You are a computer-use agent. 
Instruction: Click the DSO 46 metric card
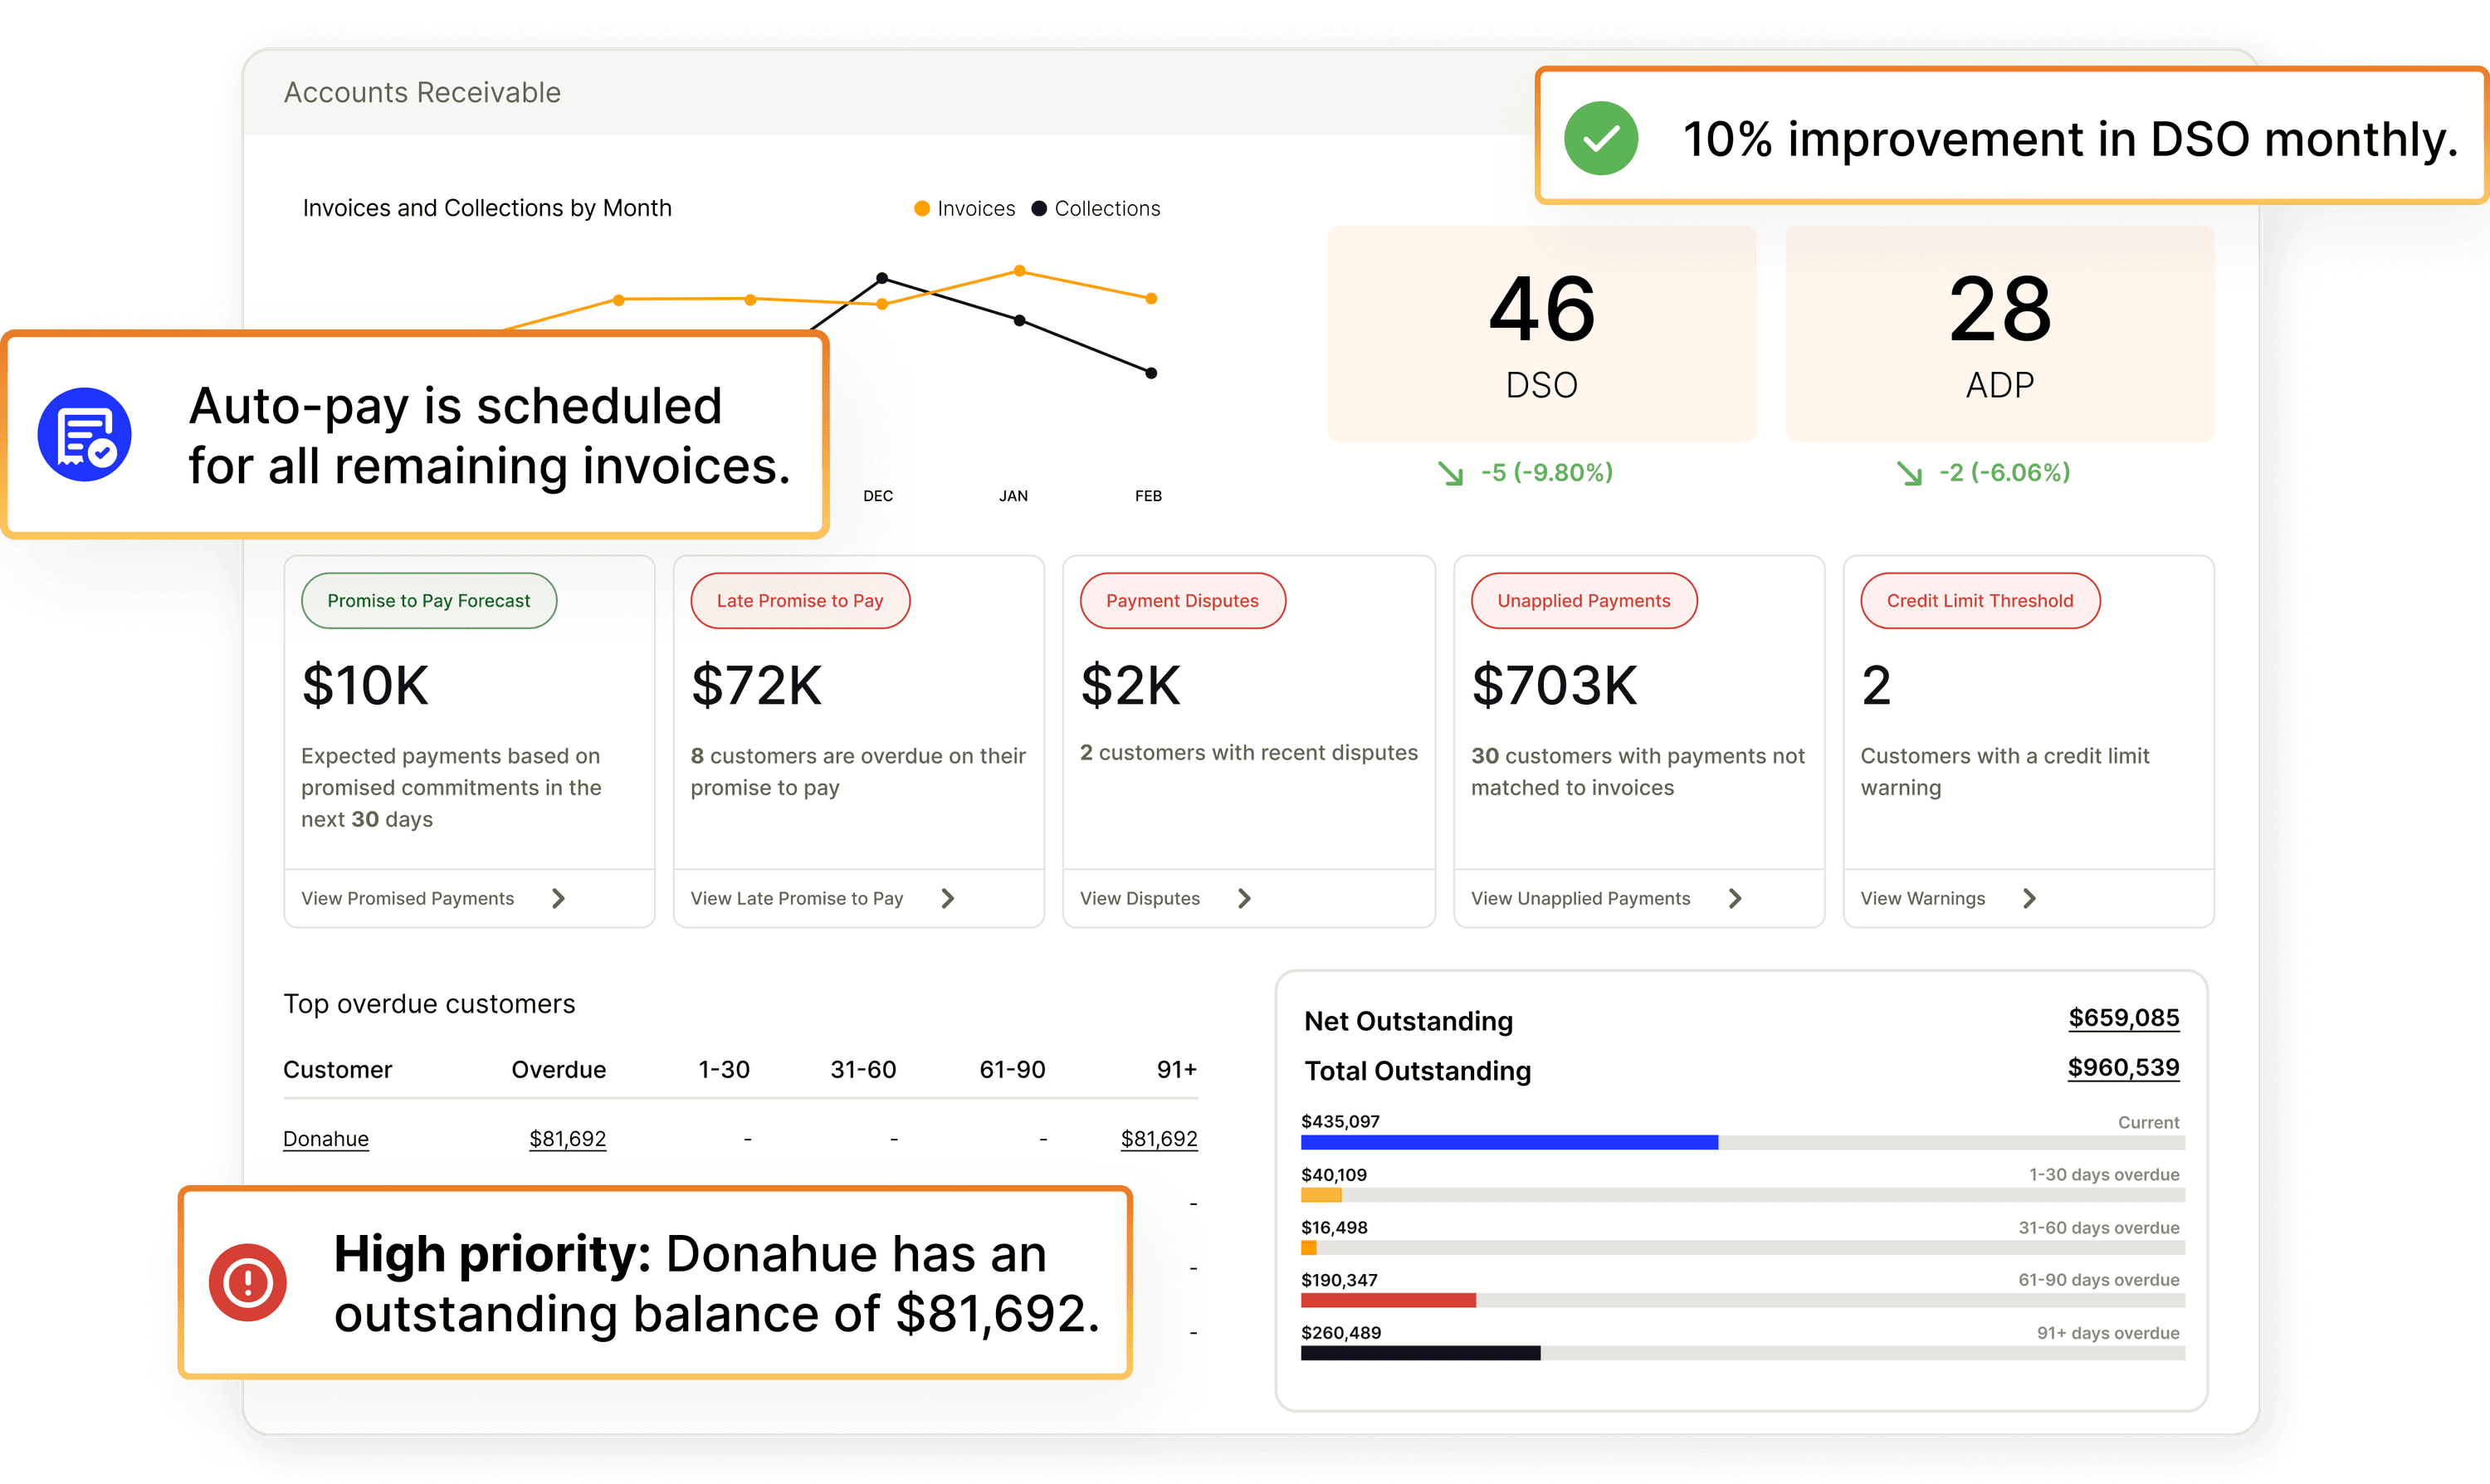coord(1541,333)
